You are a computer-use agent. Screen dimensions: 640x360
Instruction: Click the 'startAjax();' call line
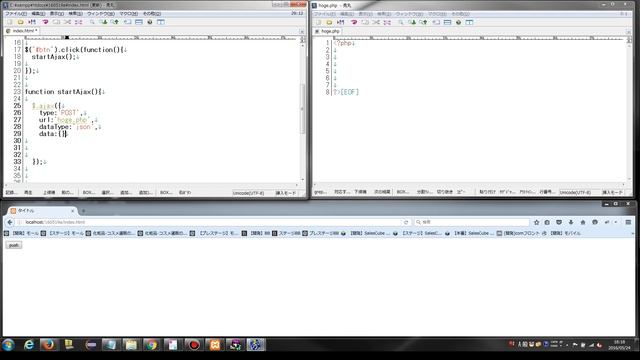click(x=55, y=57)
